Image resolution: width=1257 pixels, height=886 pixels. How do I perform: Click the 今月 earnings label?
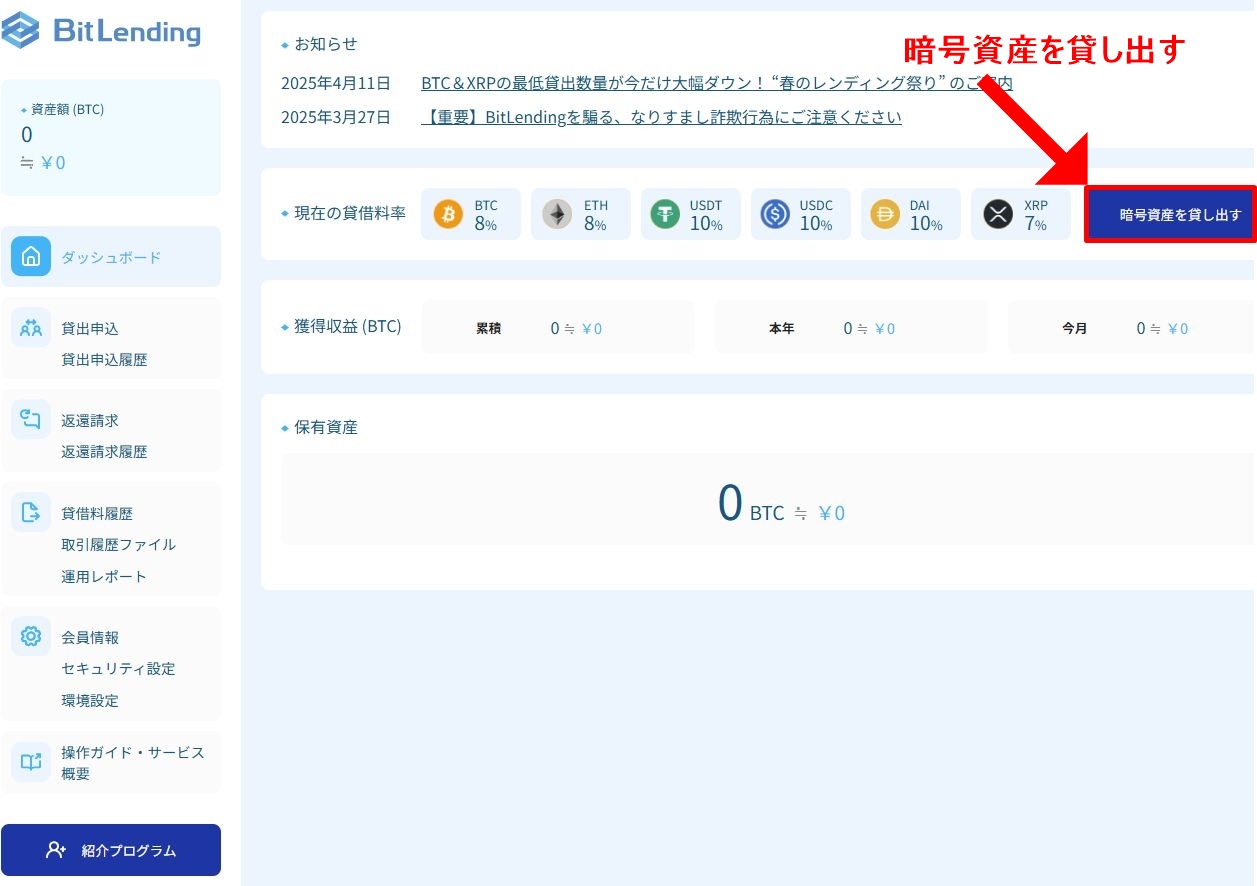click(1075, 328)
